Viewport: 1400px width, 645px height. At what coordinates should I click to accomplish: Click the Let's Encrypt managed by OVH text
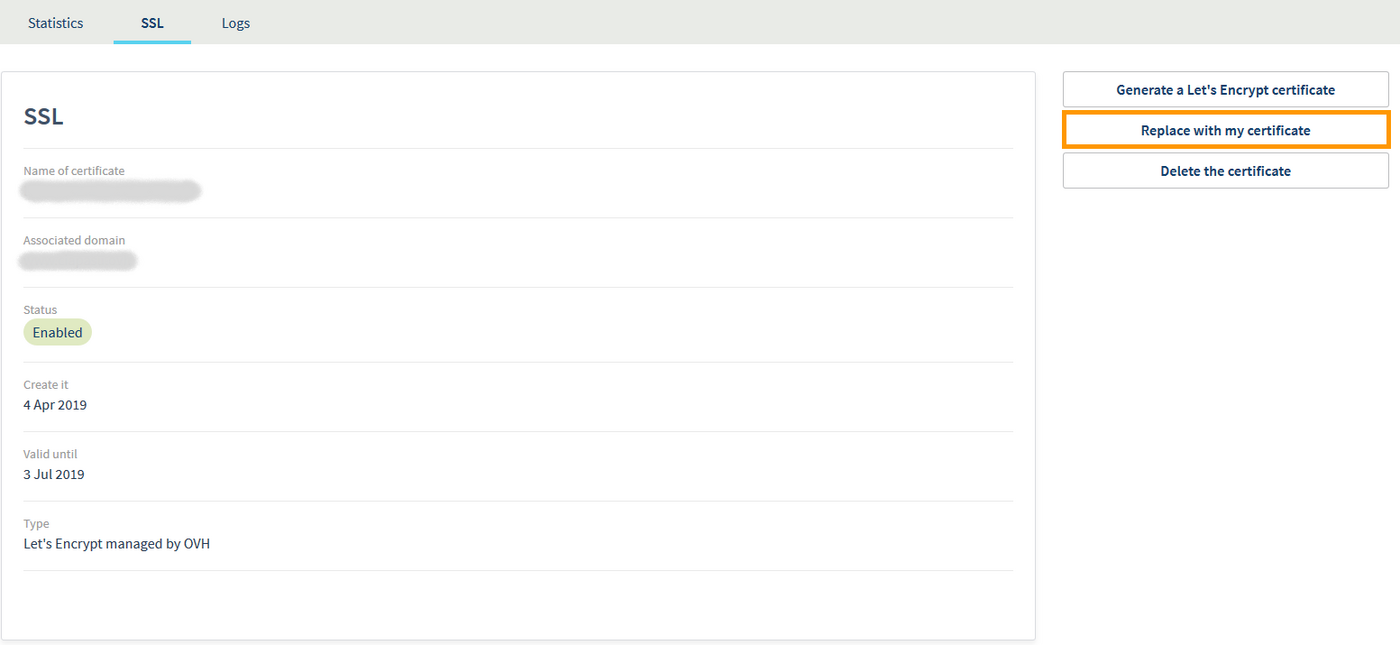click(x=117, y=543)
